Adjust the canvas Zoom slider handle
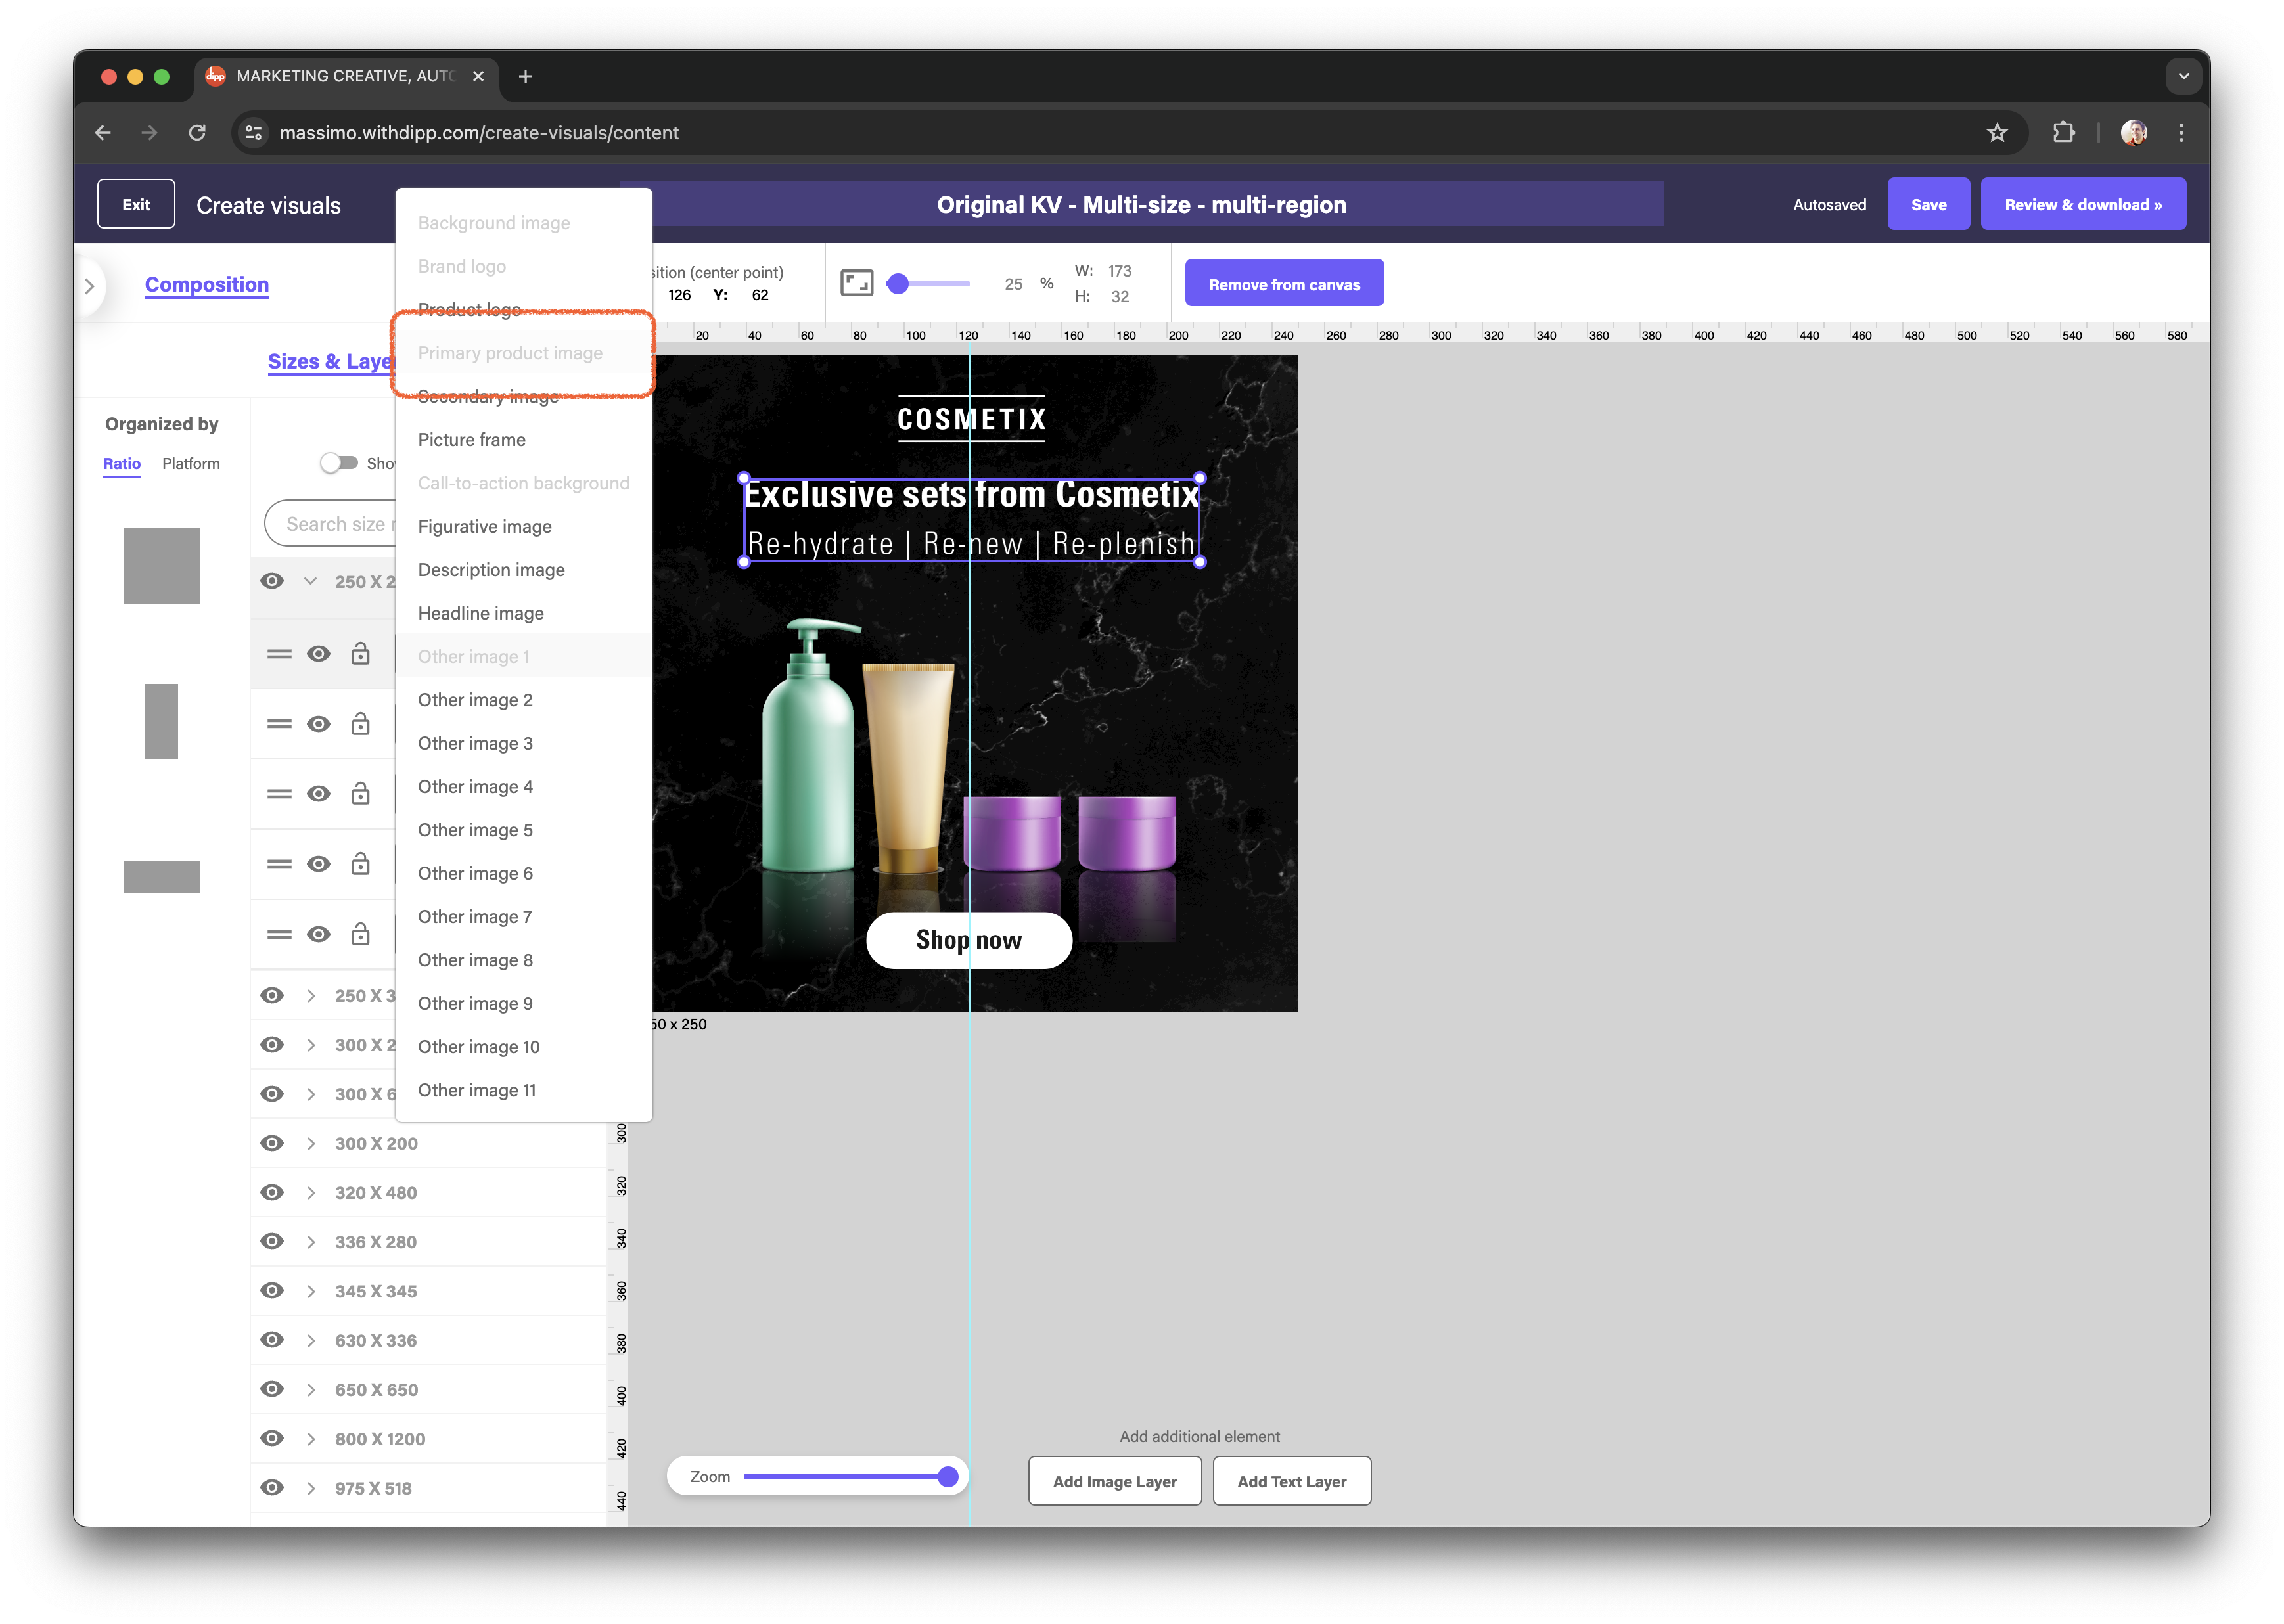 [948, 1477]
